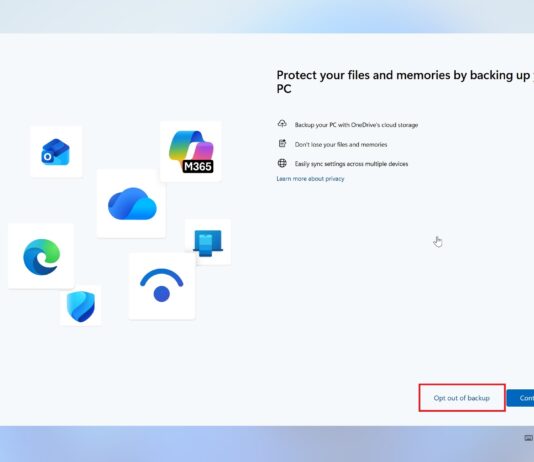Click the keyboard icon in the bottom bar

pos(529,438)
